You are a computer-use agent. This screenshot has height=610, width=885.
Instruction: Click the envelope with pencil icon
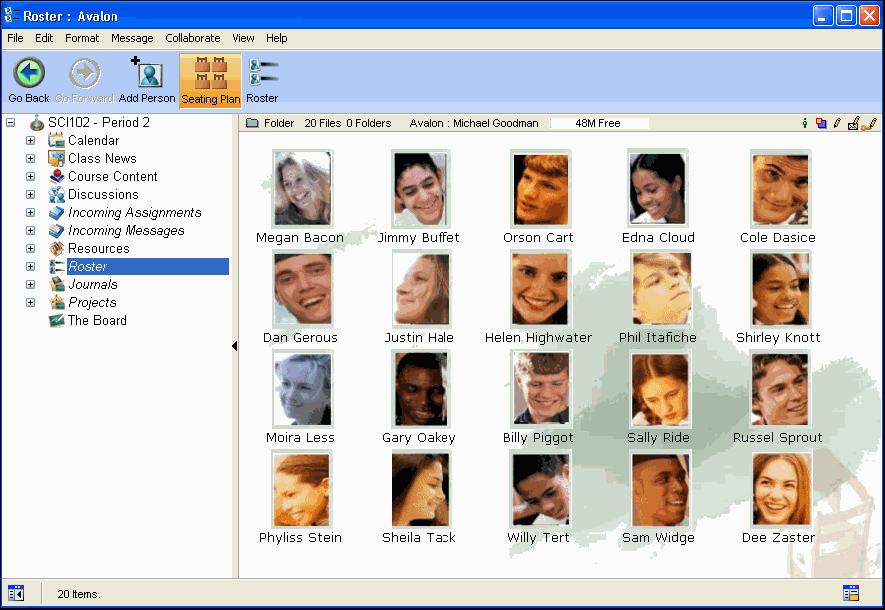853,123
